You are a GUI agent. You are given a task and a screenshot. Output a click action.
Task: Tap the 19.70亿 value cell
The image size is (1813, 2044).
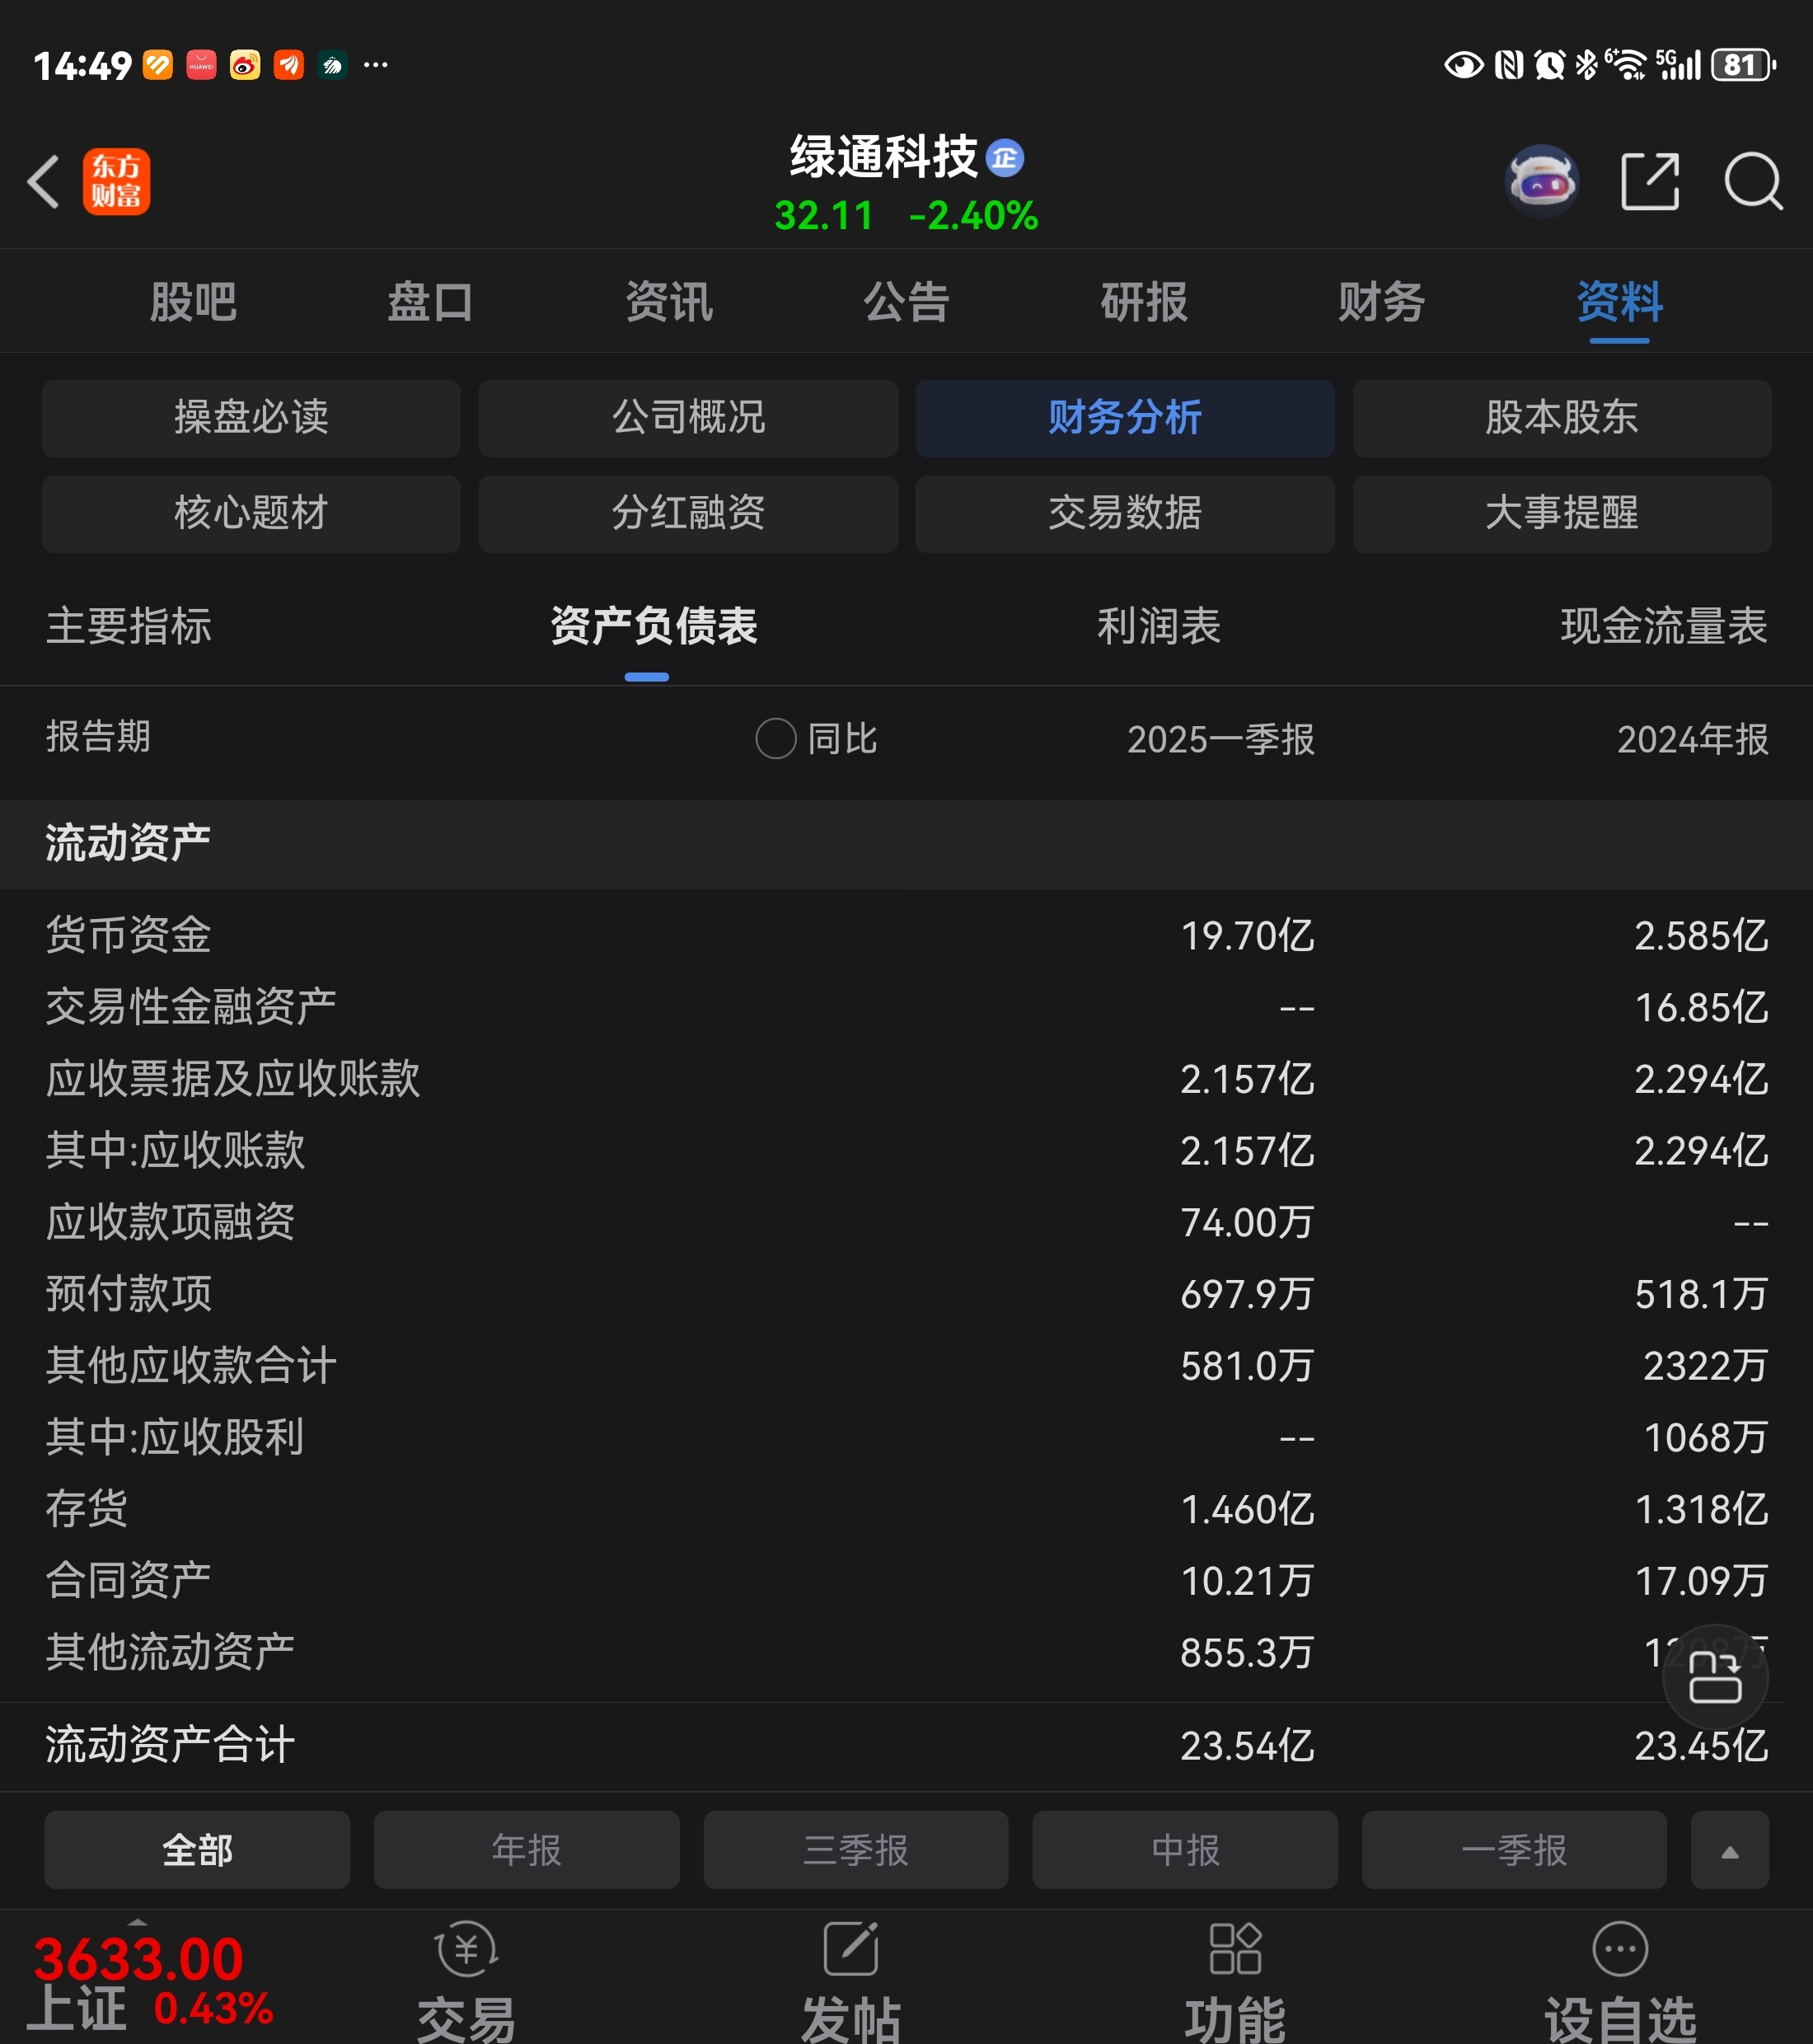pyautogui.click(x=1248, y=936)
